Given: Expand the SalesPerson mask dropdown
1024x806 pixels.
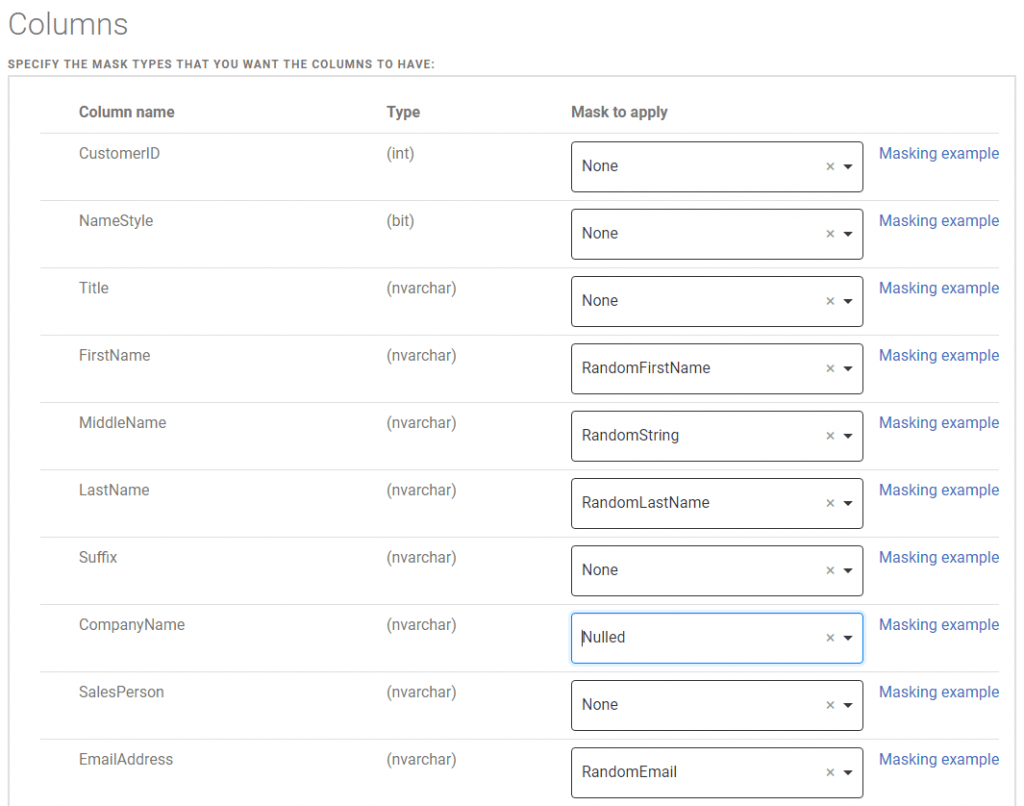Looking at the screenshot, I should pyautogui.click(x=847, y=705).
